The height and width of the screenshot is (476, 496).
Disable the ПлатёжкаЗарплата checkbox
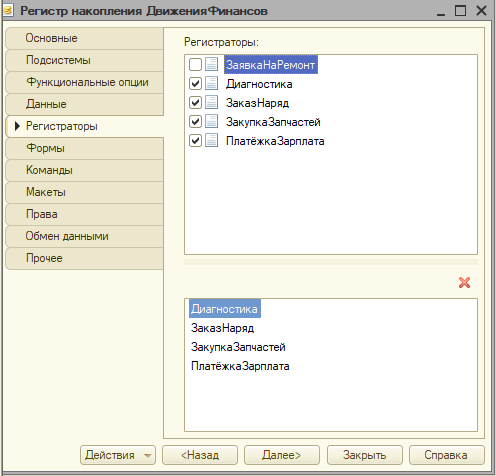tap(195, 140)
